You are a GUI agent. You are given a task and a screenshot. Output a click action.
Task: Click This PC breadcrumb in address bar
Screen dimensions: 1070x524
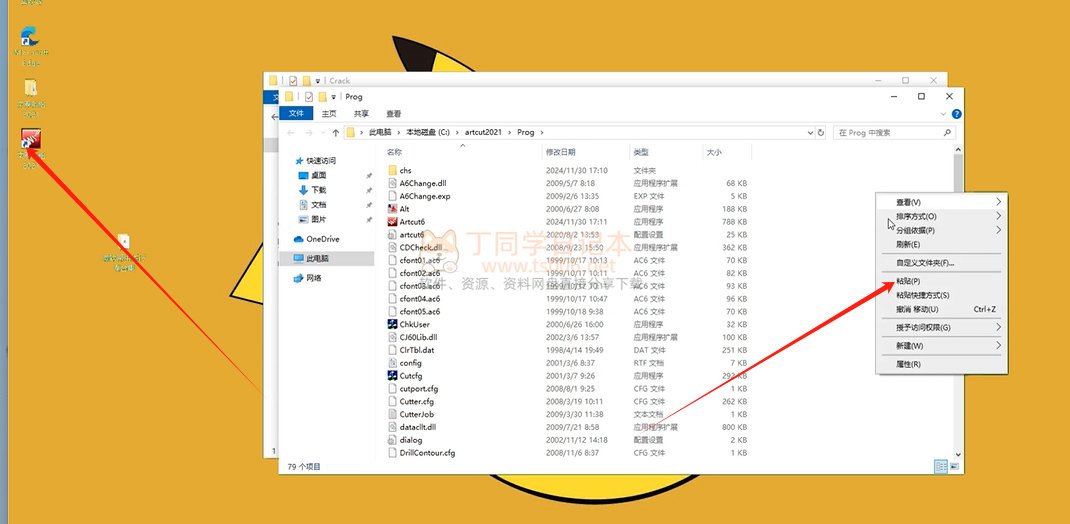click(380, 132)
